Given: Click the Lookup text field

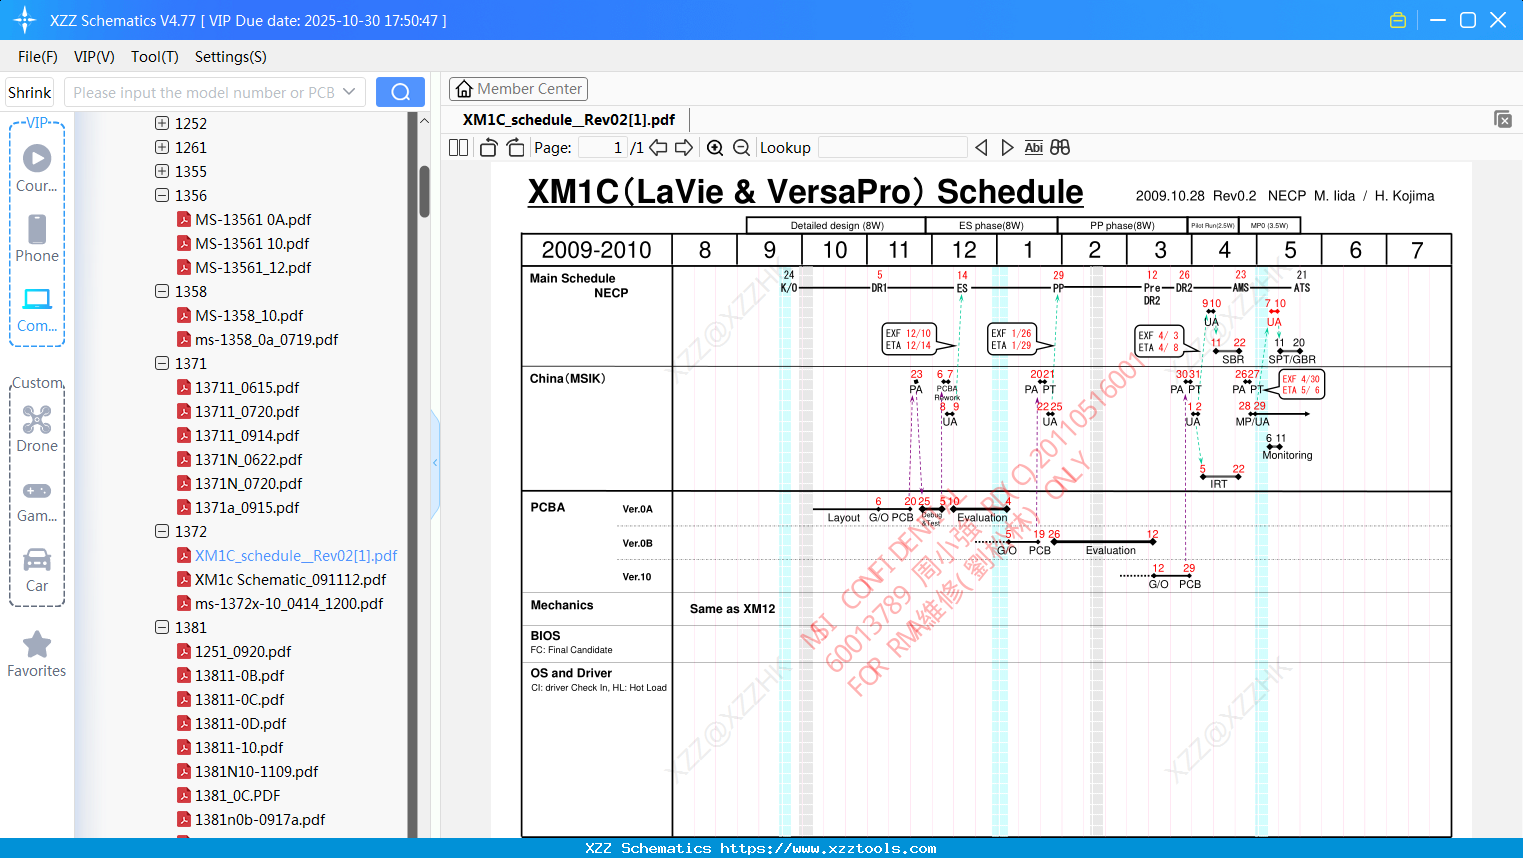Looking at the screenshot, I should click(893, 148).
